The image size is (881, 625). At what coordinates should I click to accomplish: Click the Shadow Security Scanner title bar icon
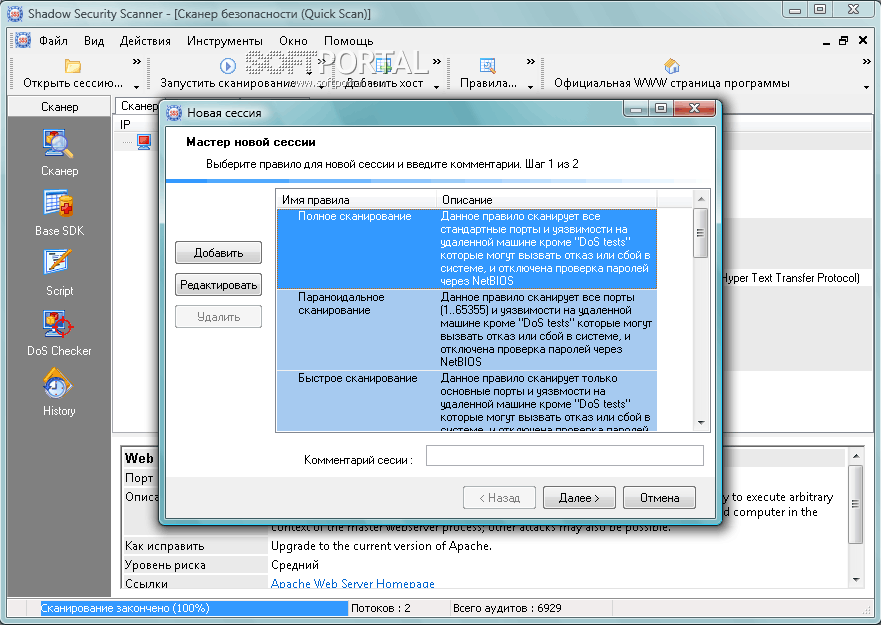[15, 13]
